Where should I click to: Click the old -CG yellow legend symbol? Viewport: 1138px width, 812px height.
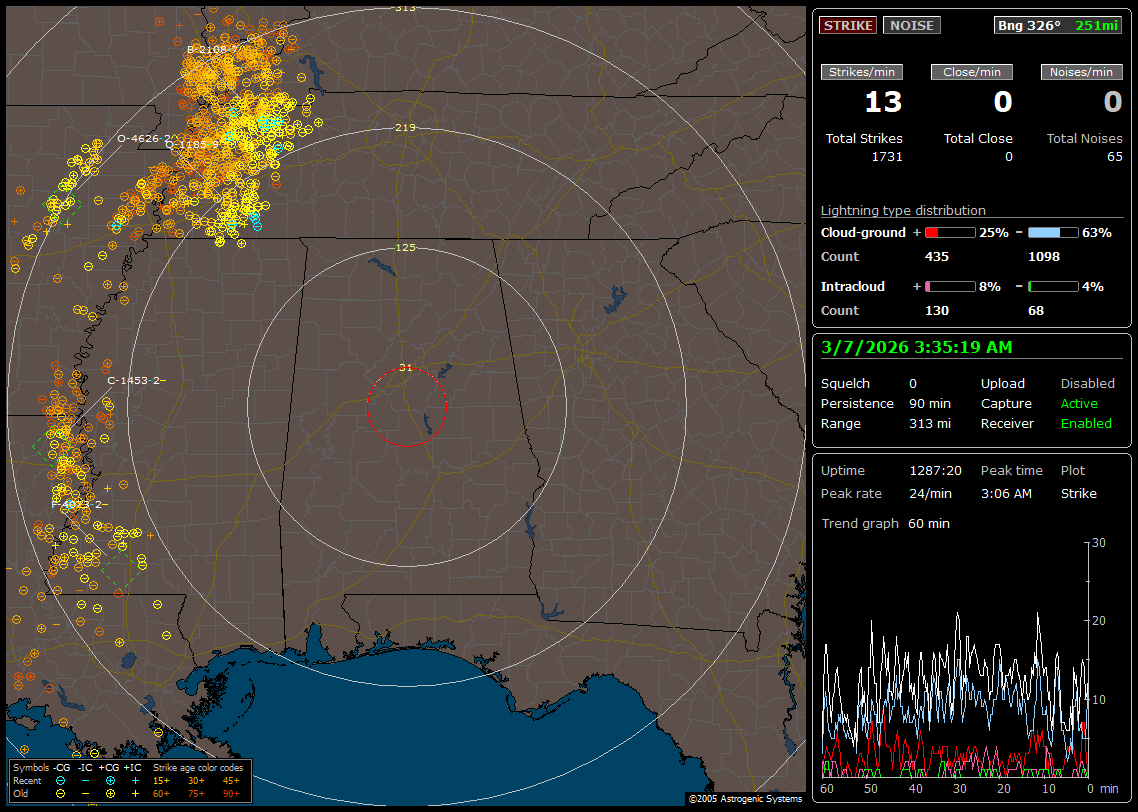tap(61, 793)
